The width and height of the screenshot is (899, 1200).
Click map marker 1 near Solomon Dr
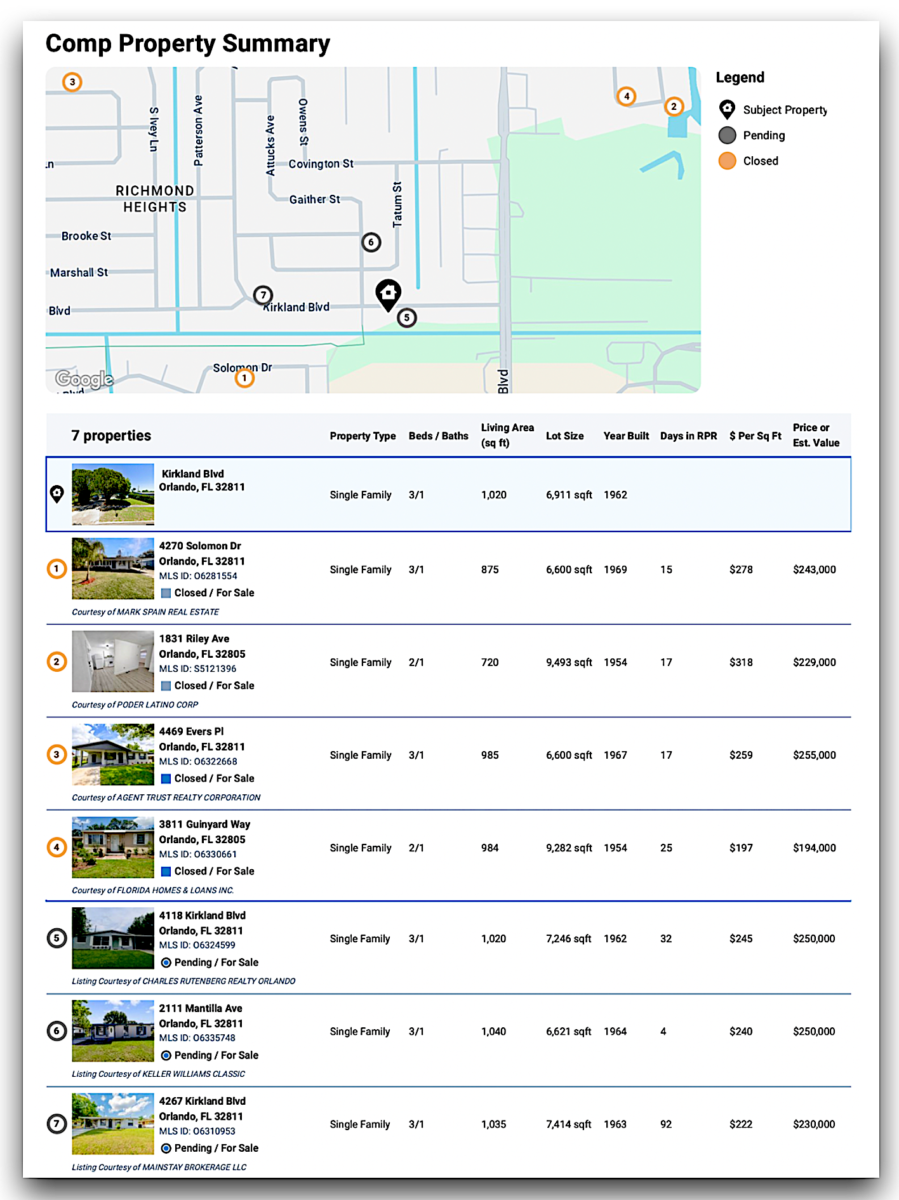tap(244, 378)
